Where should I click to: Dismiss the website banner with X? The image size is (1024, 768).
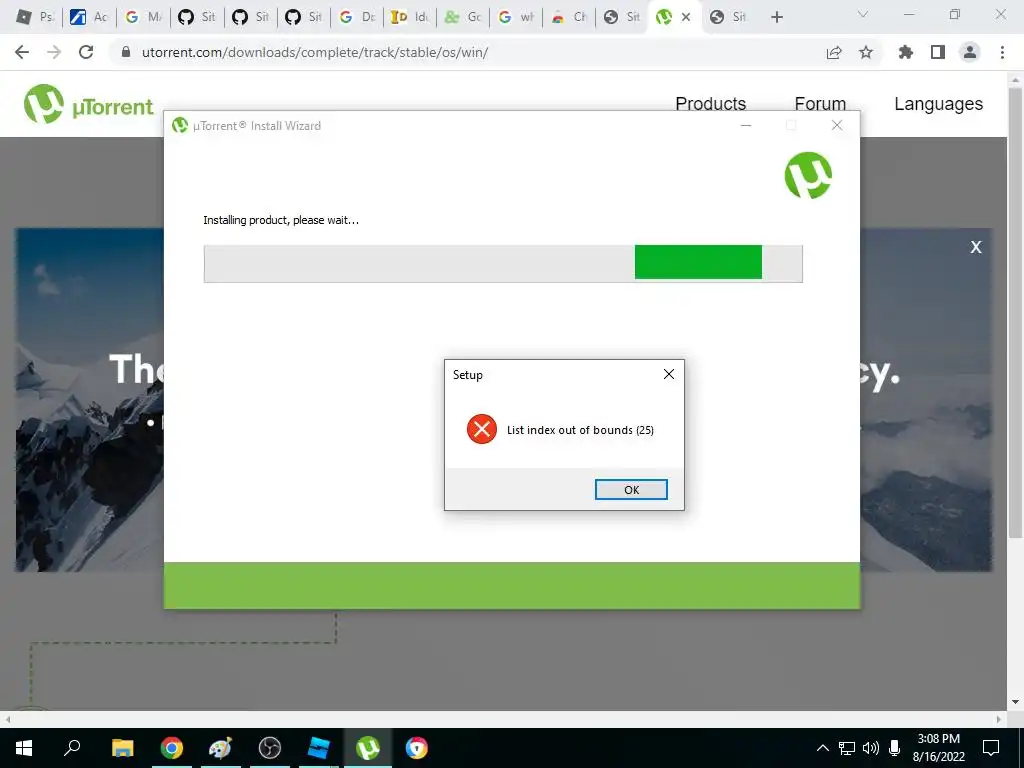pos(976,247)
